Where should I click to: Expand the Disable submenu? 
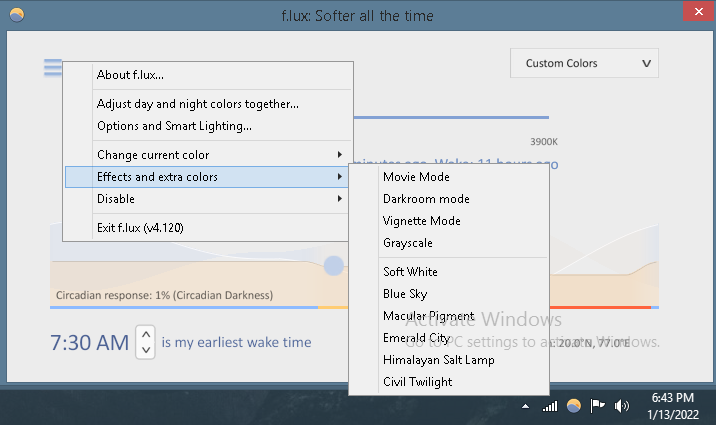[x=207, y=199]
